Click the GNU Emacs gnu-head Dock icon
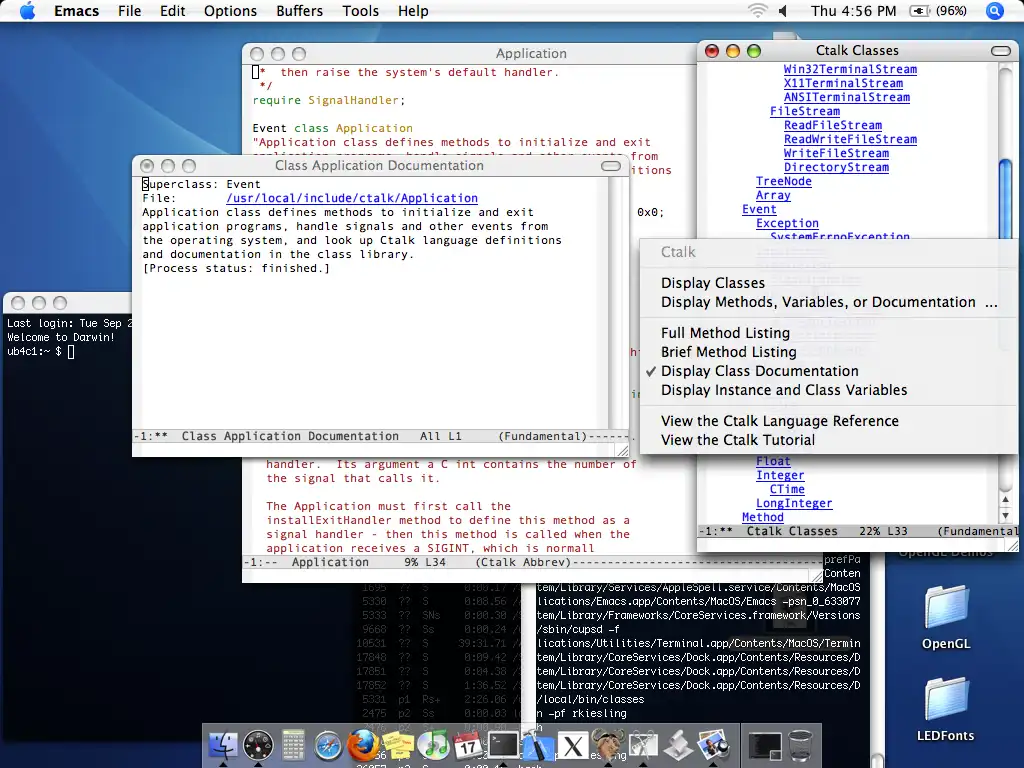The height and width of the screenshot is (768, 1024). [607, 744]
